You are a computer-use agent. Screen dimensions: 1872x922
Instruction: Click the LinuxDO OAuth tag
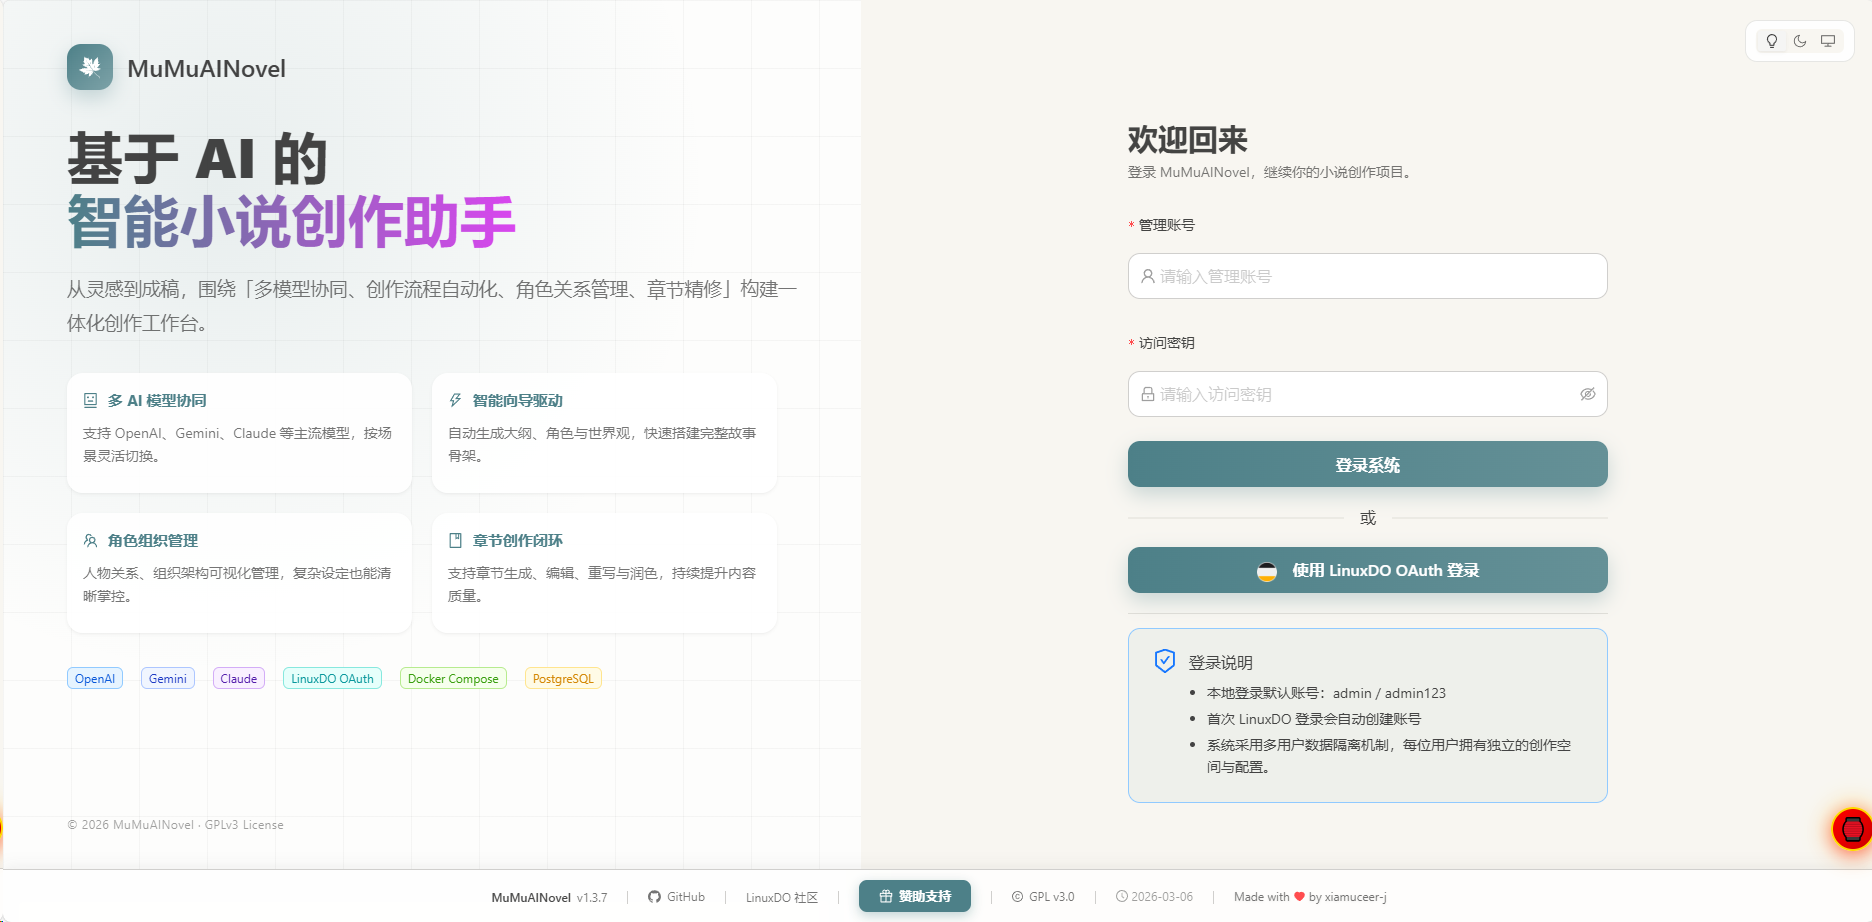point(332,678)
